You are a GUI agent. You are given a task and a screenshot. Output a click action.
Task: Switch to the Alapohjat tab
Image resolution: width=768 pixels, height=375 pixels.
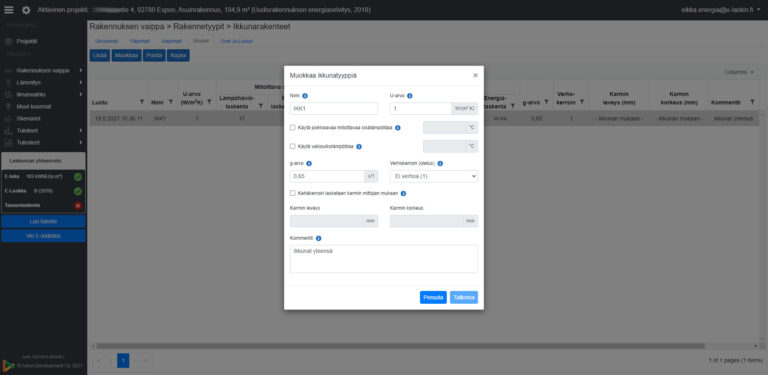171,41
